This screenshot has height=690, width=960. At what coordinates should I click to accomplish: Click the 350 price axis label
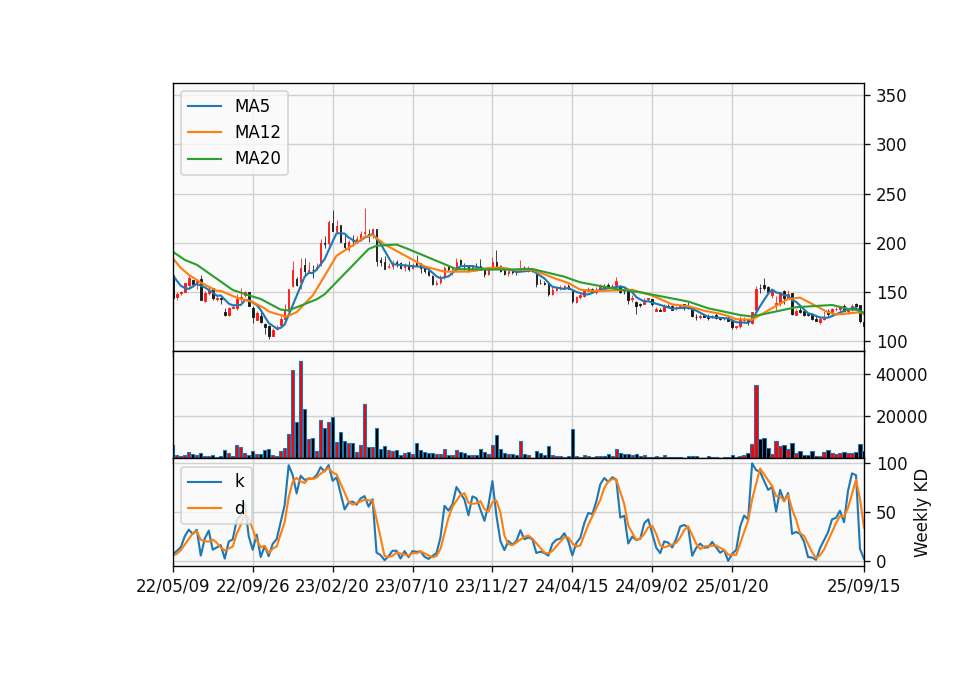coord(891,96)
